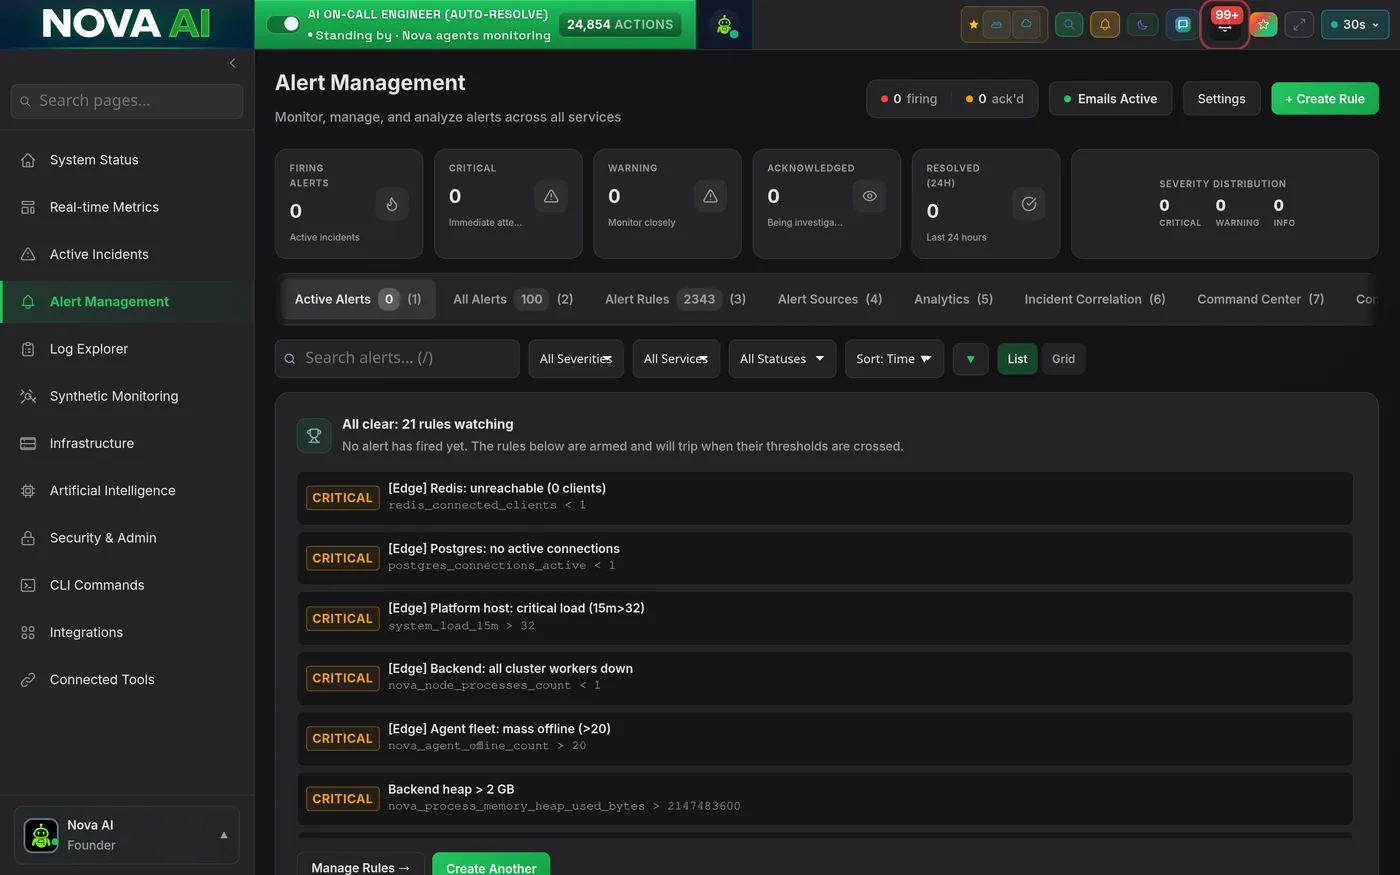Expand the Nova AI Founder profile menu
1400x875 pixels.
pos(127,835)
